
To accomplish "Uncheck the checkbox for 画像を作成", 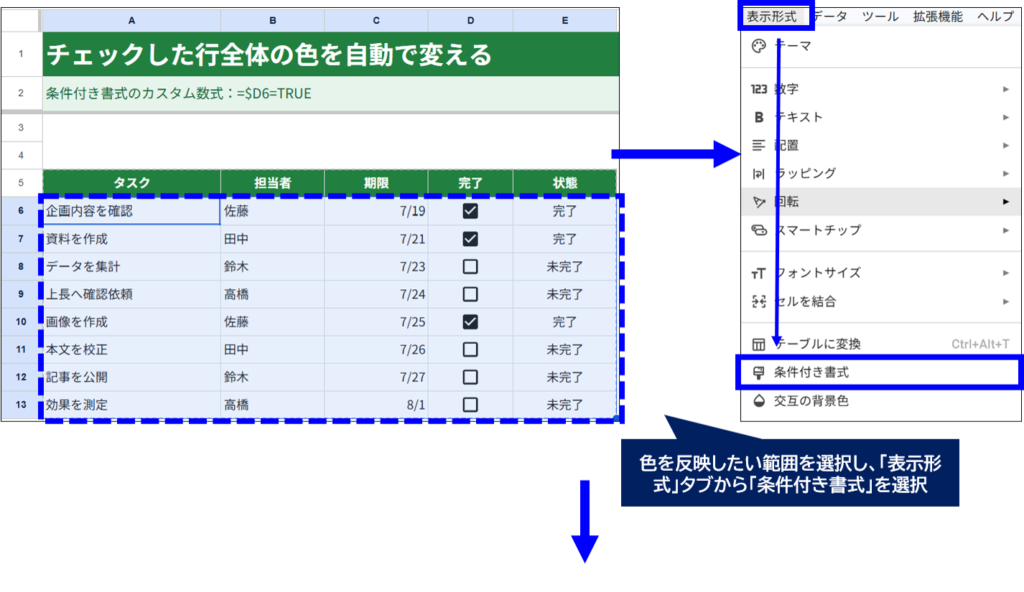I will pos(470,321).
